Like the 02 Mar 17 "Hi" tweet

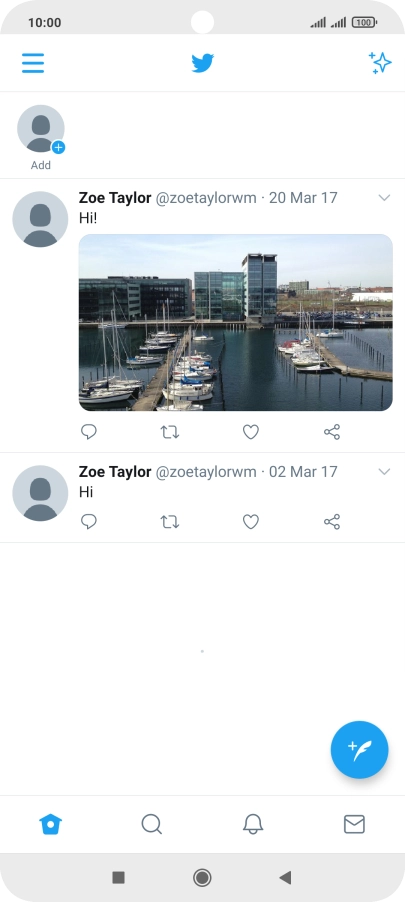[x=251, y=522]
